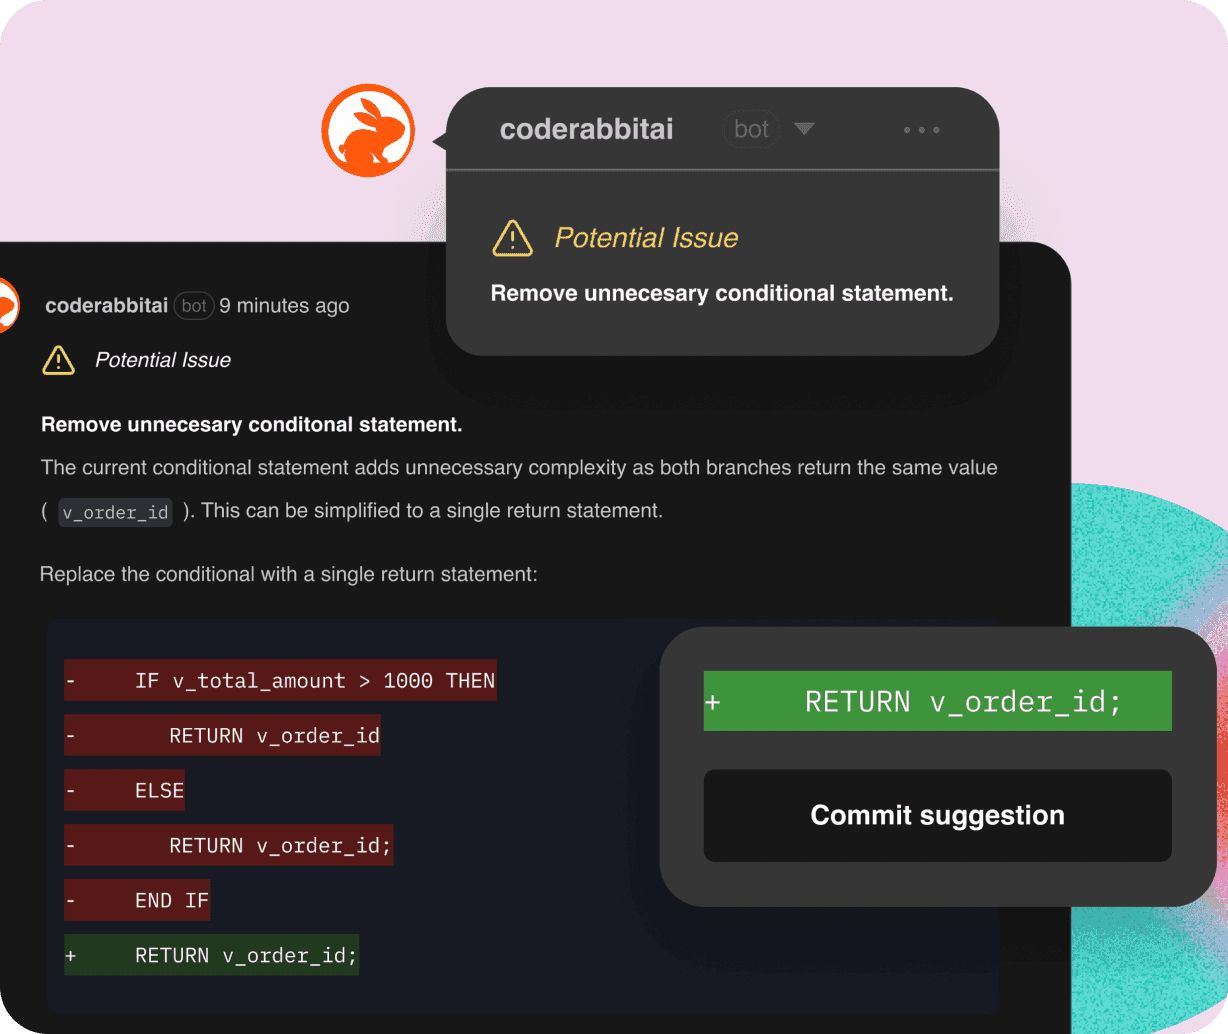This screenshot has height=1034, width=1228.
Task: Click the bold 'Remove unnecesary conditonal statement.' comment heading
Action: tap(251, 425)
